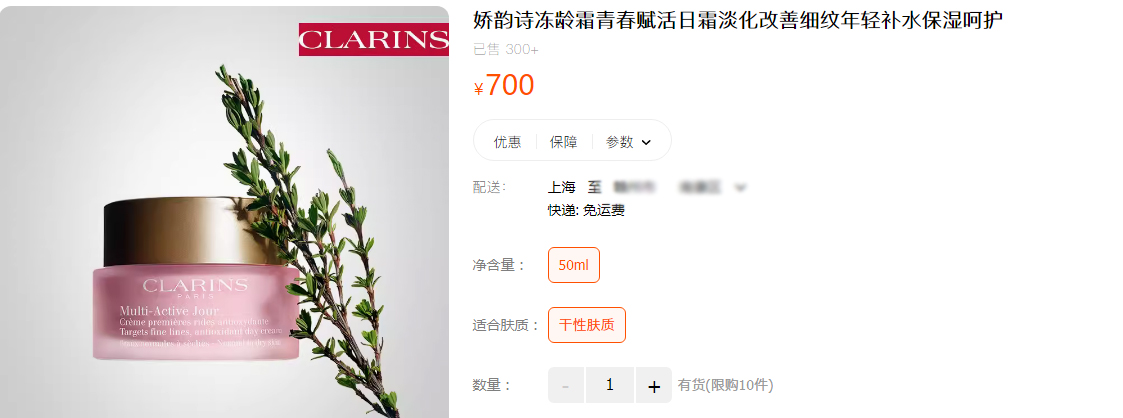Open the 优惠 section
The height and width of the screenshot is (418, 1123).
tap(507, 142)
